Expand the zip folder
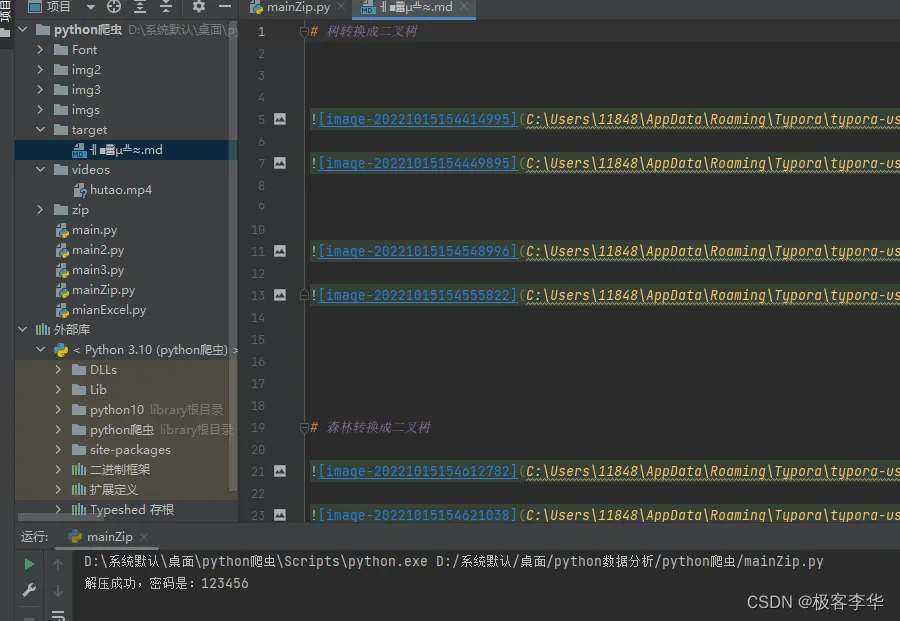Viewport: 900px width, 621px height. click(40, 210)
